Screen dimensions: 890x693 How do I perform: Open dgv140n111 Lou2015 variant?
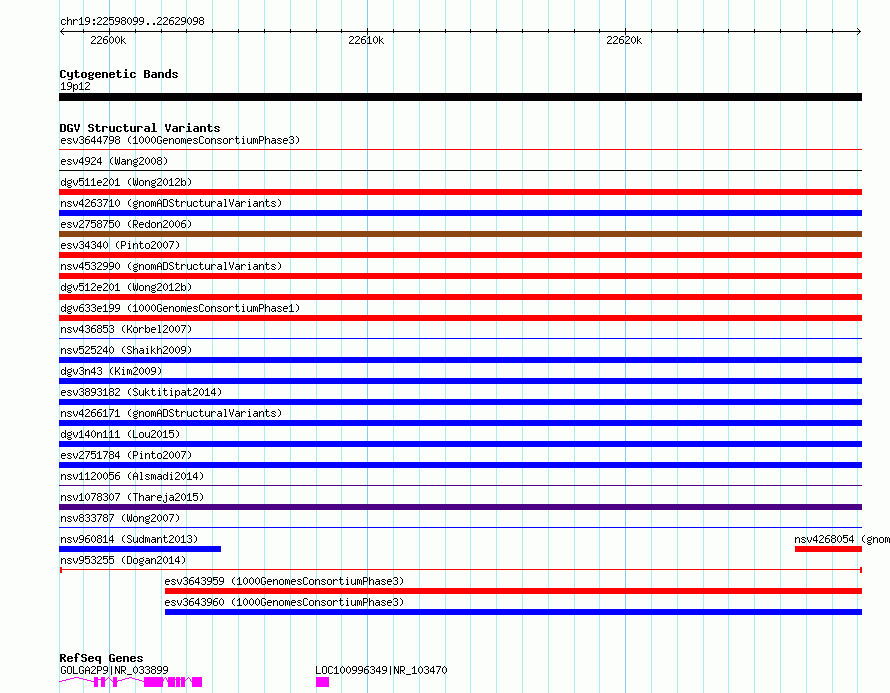(x=120, y=434)
